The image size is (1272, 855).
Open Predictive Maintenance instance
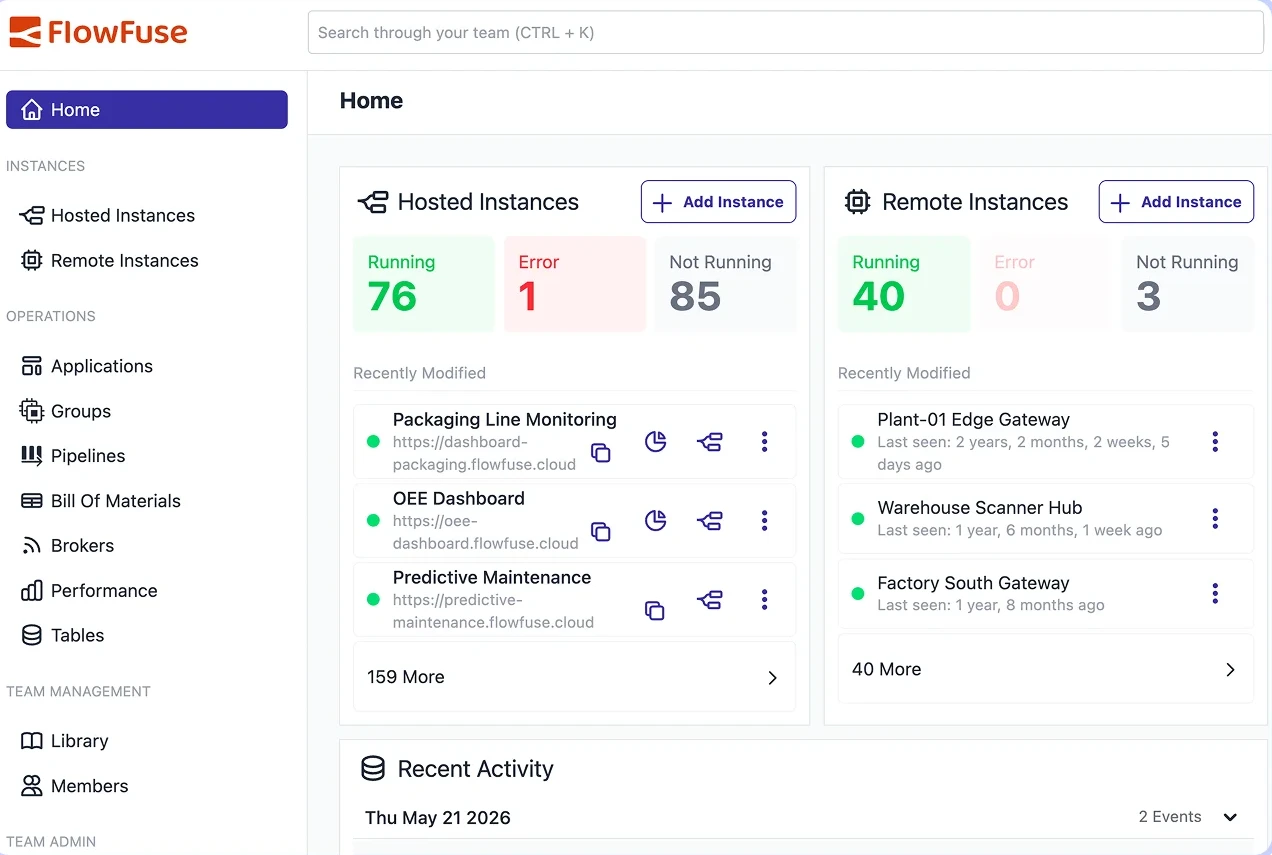(x=492, y=577)
